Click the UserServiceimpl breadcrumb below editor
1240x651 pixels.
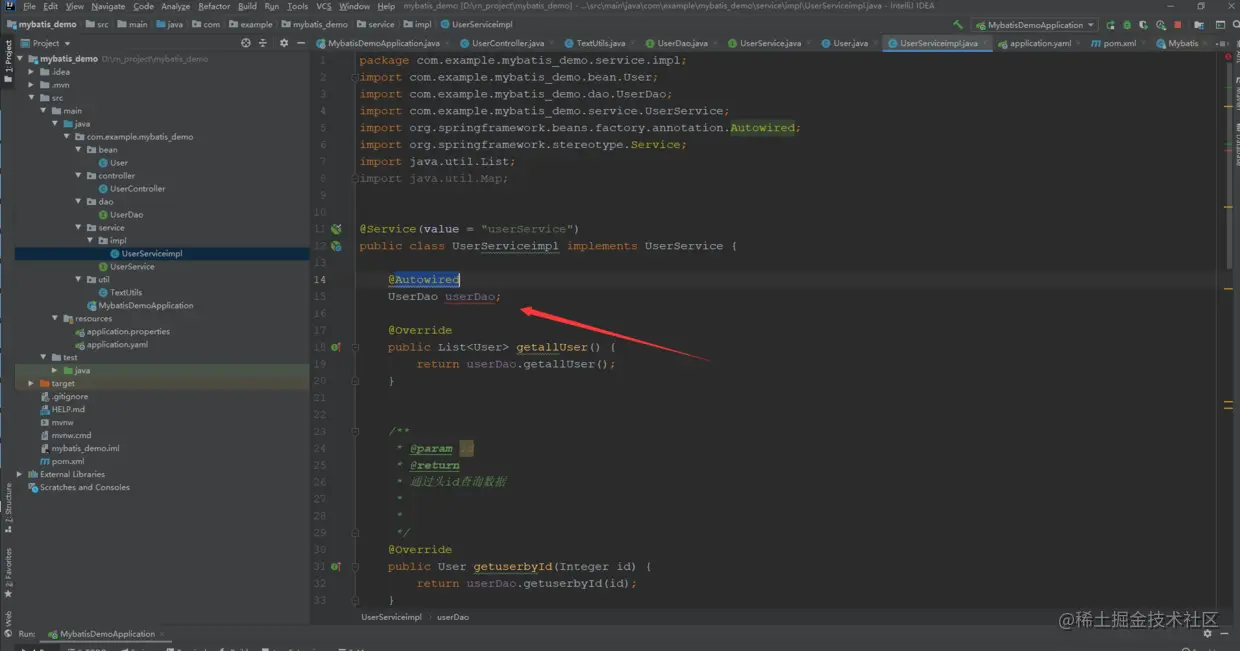coord(391,617)
